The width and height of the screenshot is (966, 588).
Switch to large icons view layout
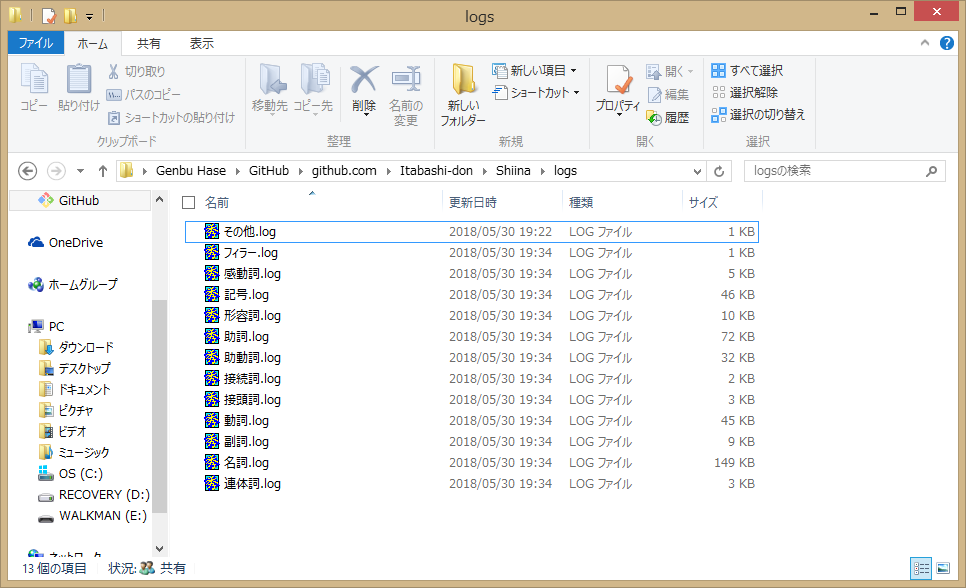pos(942,568)
